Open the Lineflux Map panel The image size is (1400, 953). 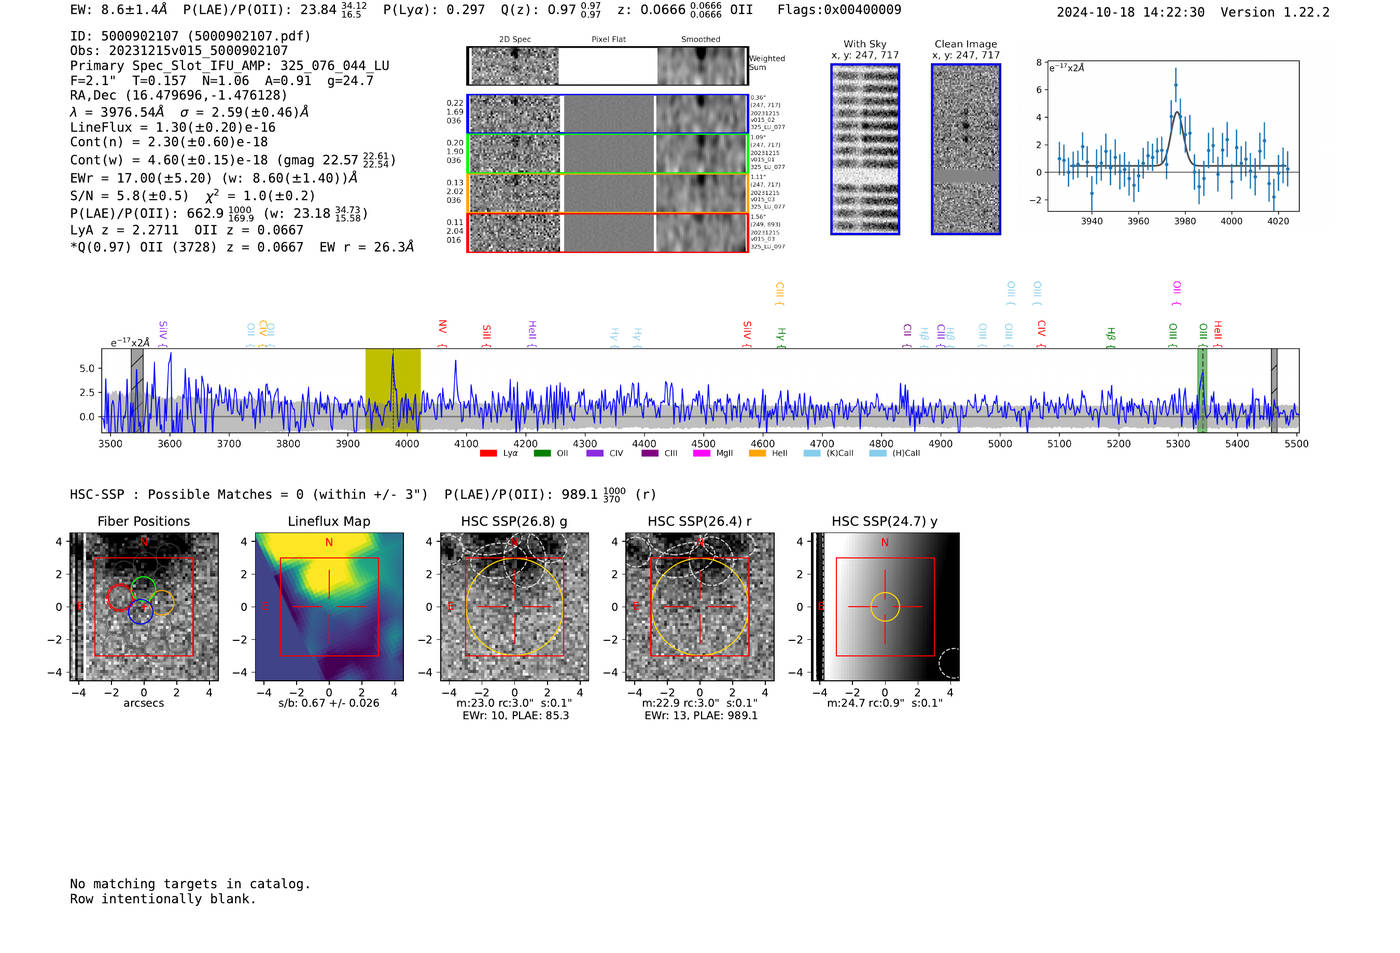[x=329, y=607]
